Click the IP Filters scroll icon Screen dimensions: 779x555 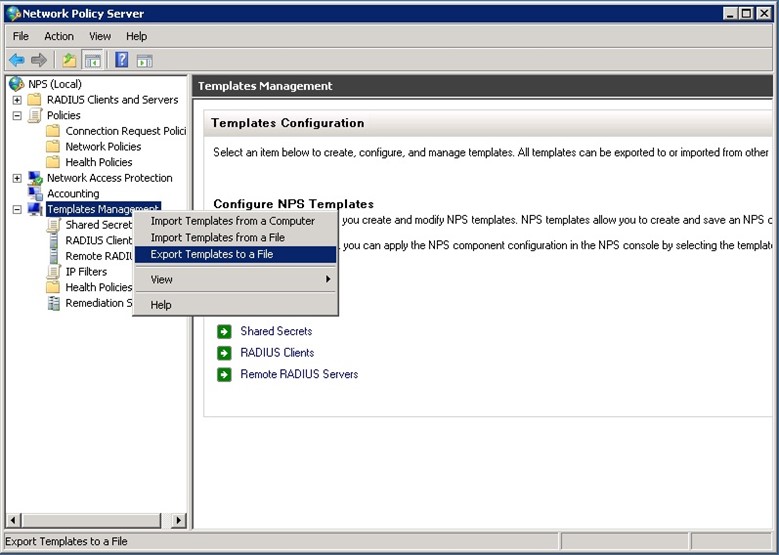53,272
